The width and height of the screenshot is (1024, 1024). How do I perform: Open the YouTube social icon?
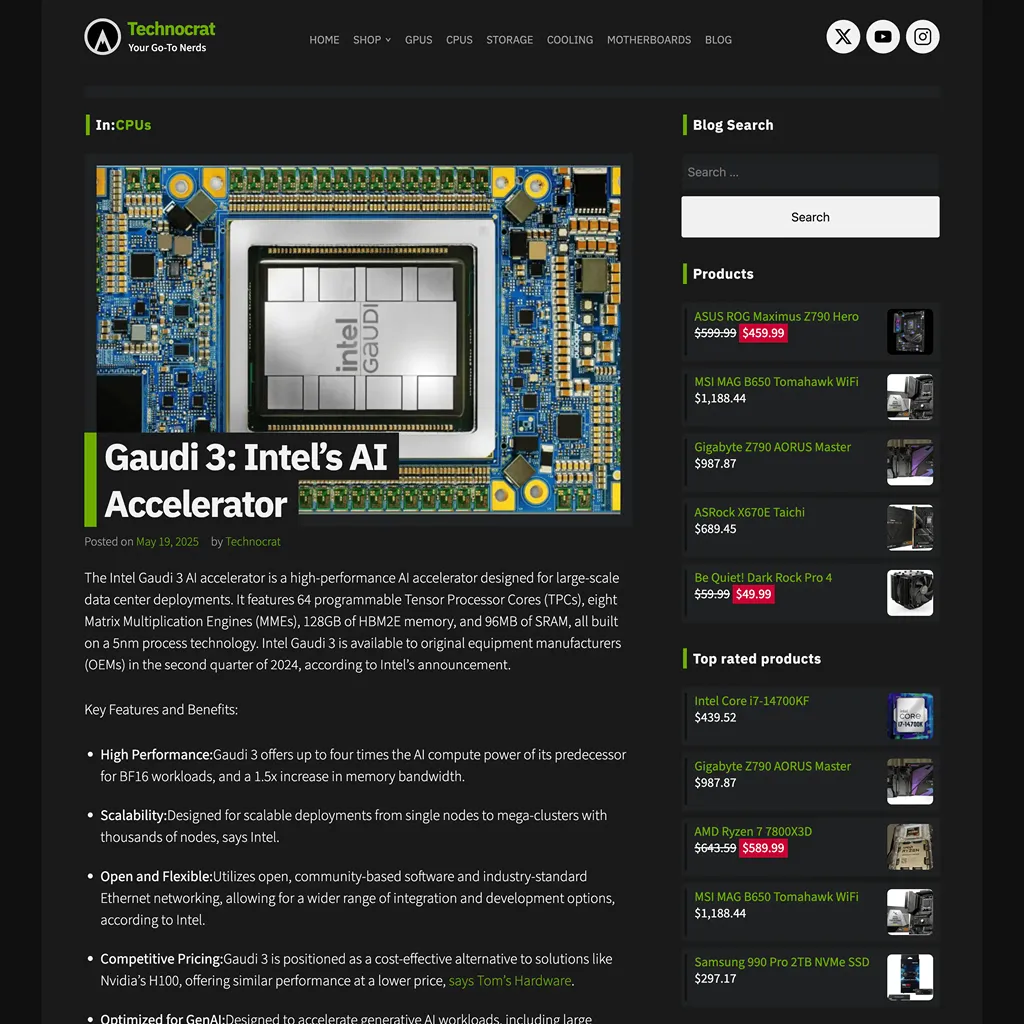tap(883, 37)
